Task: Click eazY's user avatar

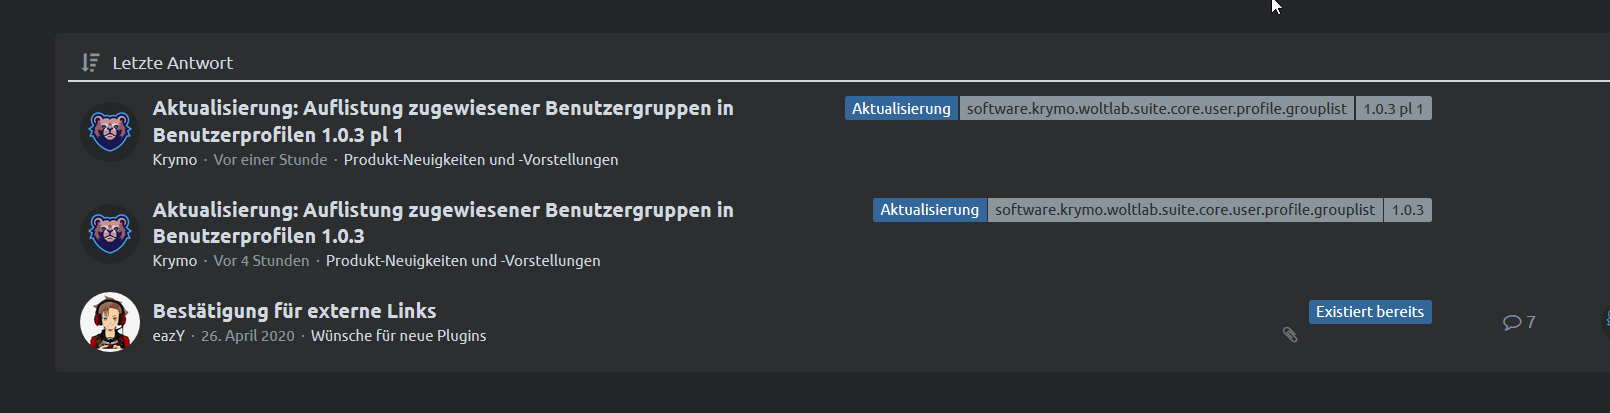Action: tap(110, 322)
